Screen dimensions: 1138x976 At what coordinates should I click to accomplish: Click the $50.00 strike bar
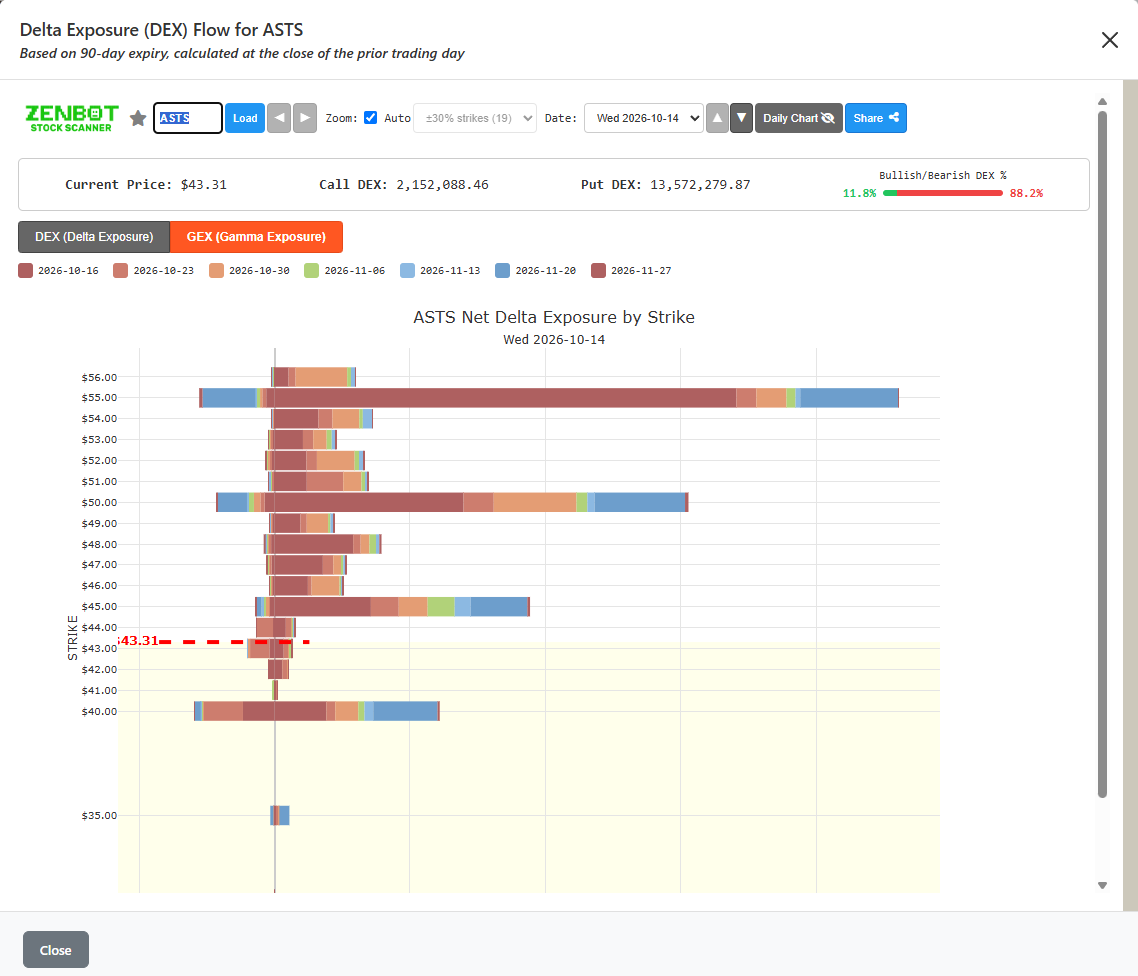[x=452, y=502]
